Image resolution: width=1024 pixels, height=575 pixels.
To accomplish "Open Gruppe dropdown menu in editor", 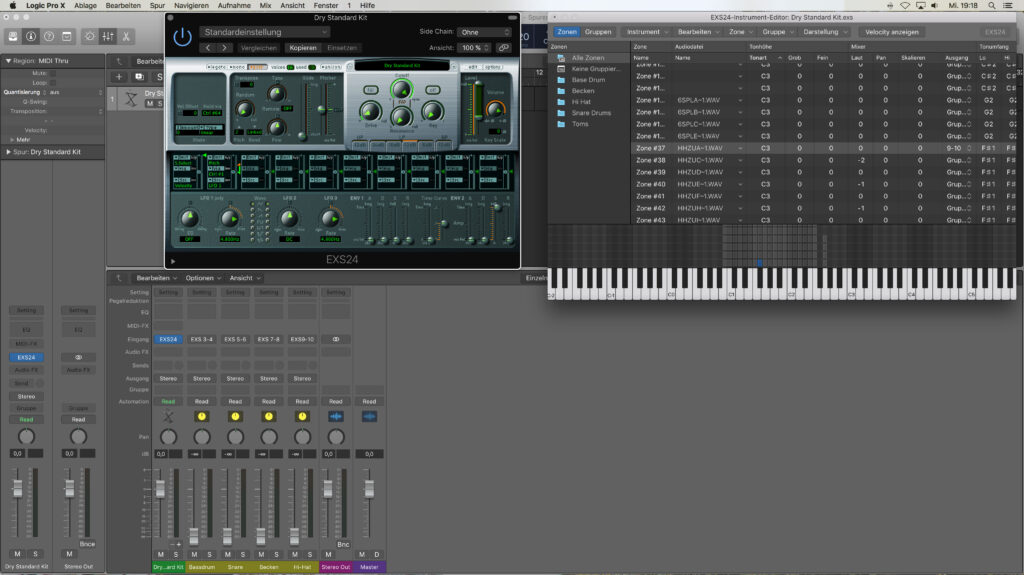I will tap(777, 32).
